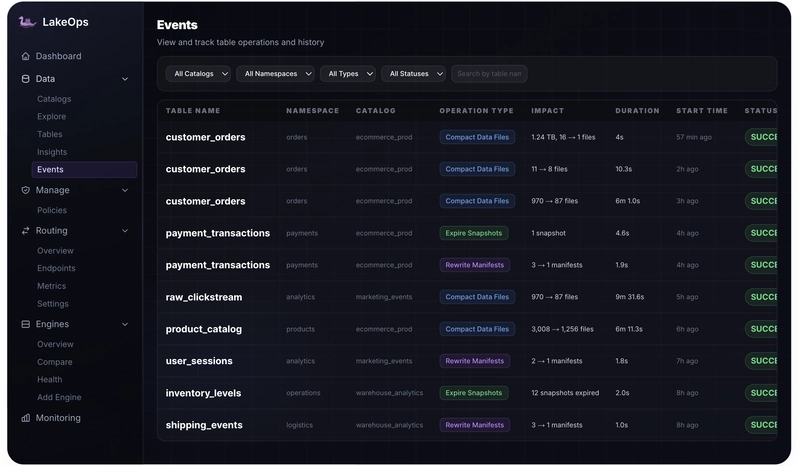Screen dimensions: 800x466
Task: Collapse the Data section chevron
Action: [x=125, y=79]
